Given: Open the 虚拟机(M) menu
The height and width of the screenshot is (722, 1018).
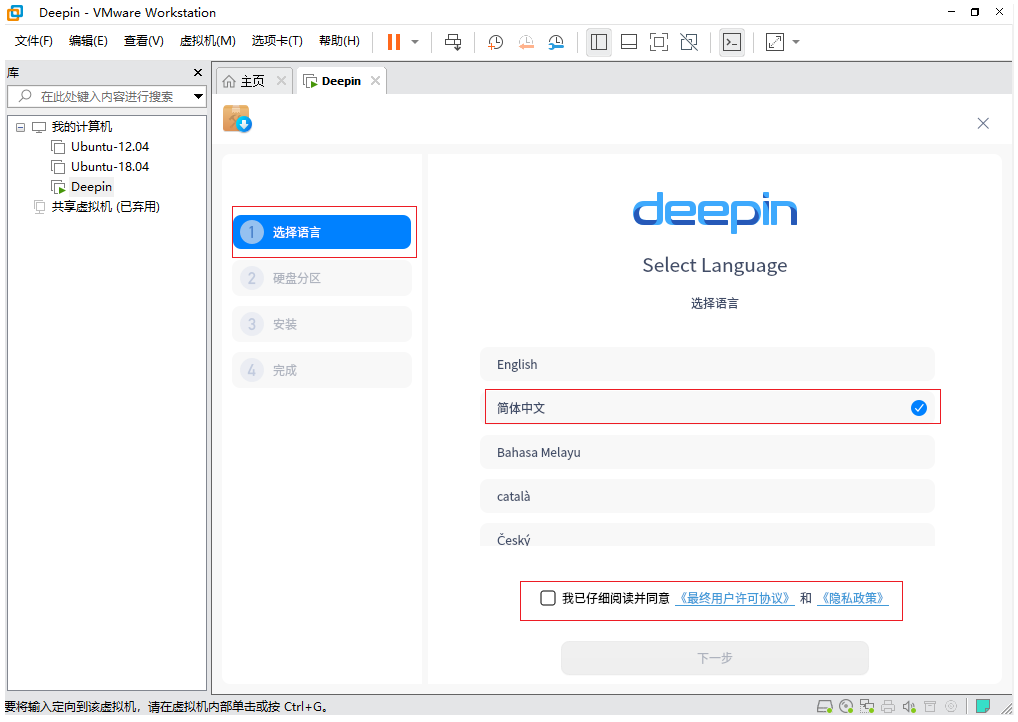Looking at the screenshot, I should [x=208, y=41].
